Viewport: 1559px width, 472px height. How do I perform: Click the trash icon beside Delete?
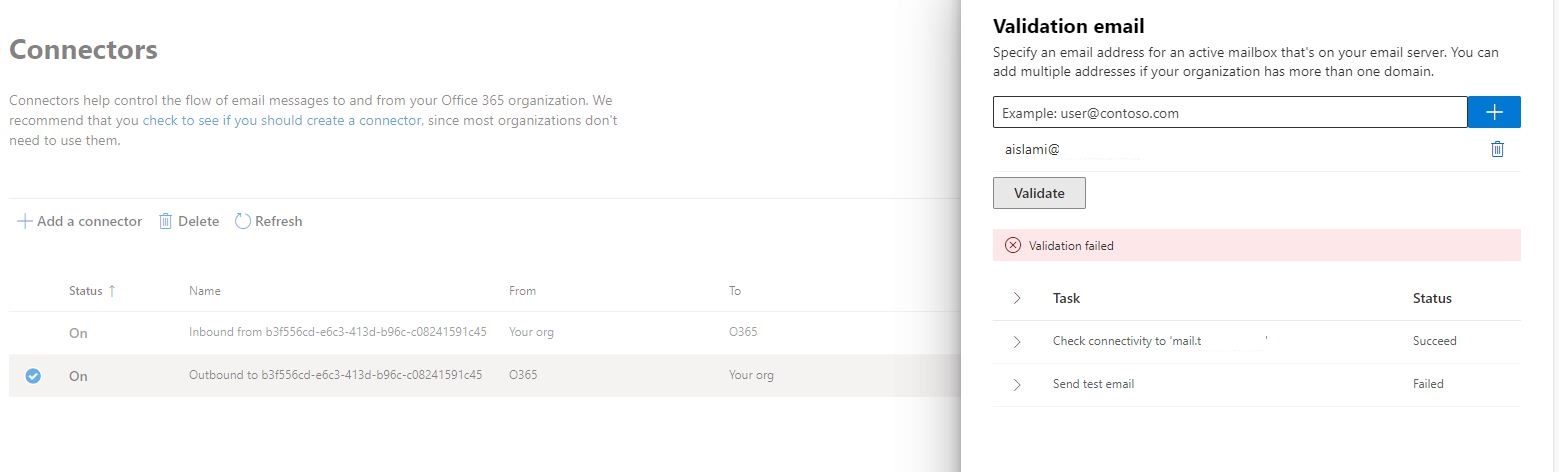click(166, 221)
